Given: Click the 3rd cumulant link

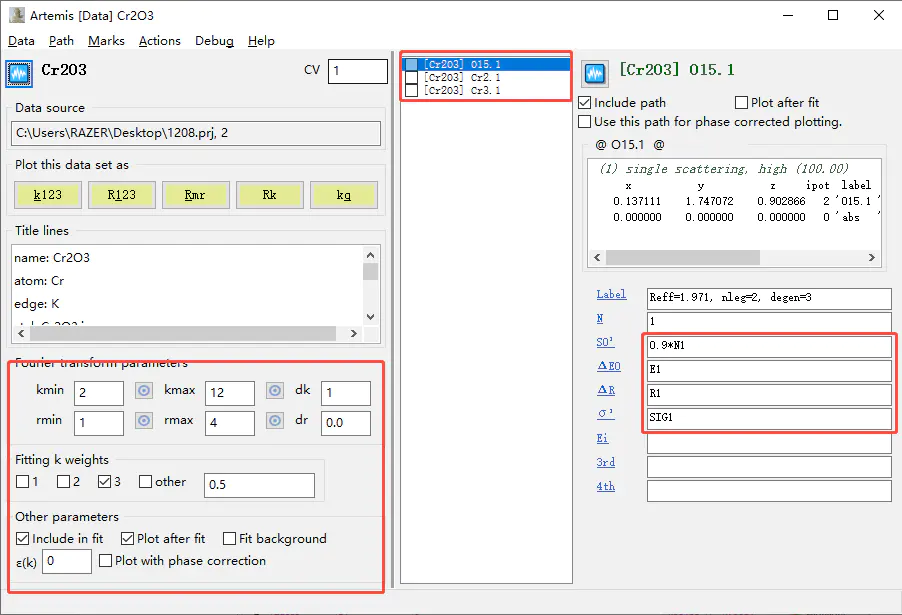Looking at the screenshot, I should 606,462.
